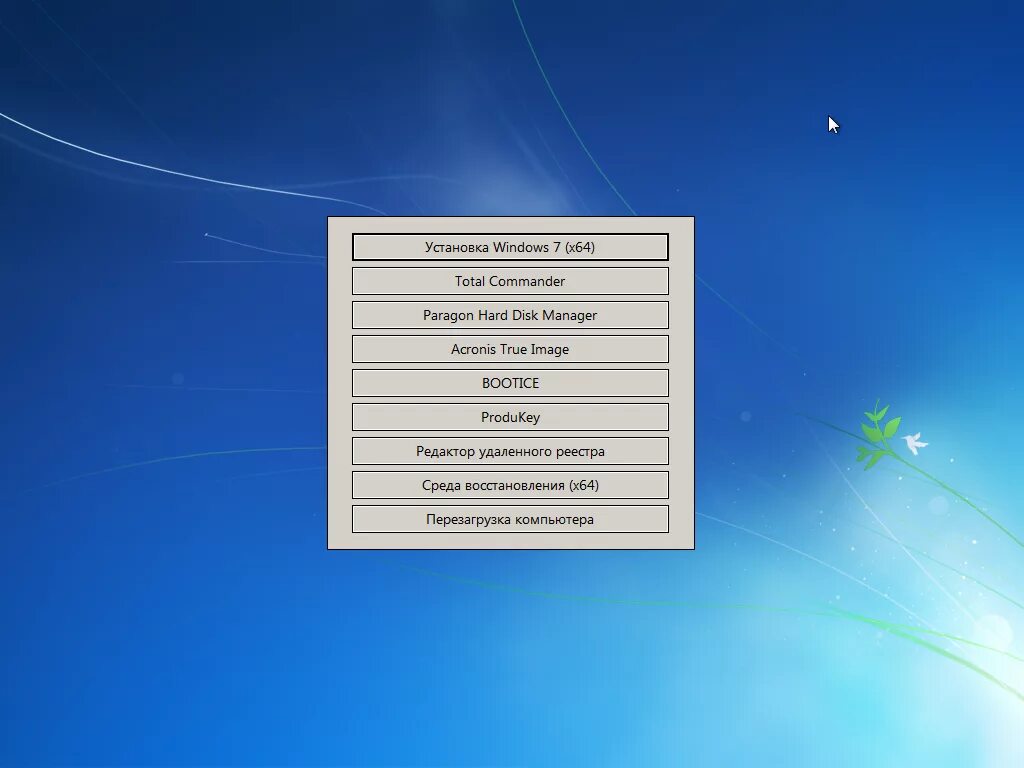The image size is (1024, 768).
Task: Select the boot editor BOOTICE
Action: tap(510, 383)
